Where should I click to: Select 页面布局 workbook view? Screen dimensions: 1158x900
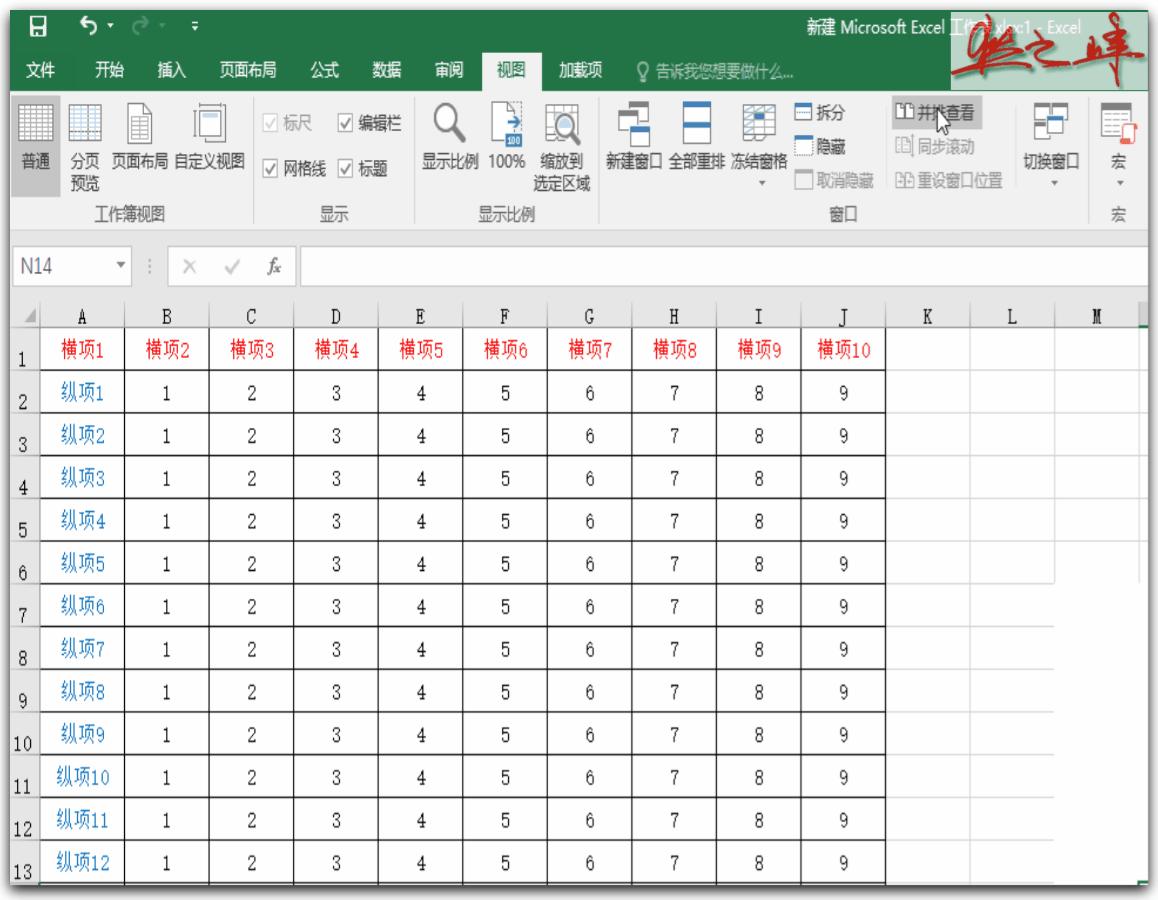pos(142,140)
